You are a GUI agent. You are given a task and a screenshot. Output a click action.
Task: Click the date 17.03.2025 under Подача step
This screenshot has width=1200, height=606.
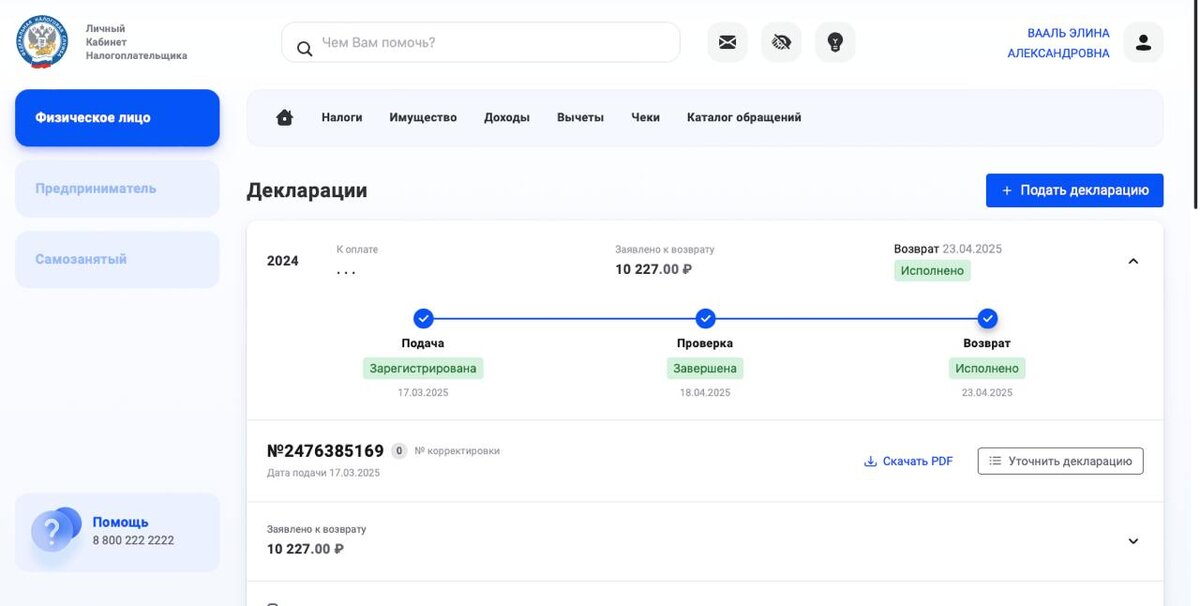(x=423, y=393)
